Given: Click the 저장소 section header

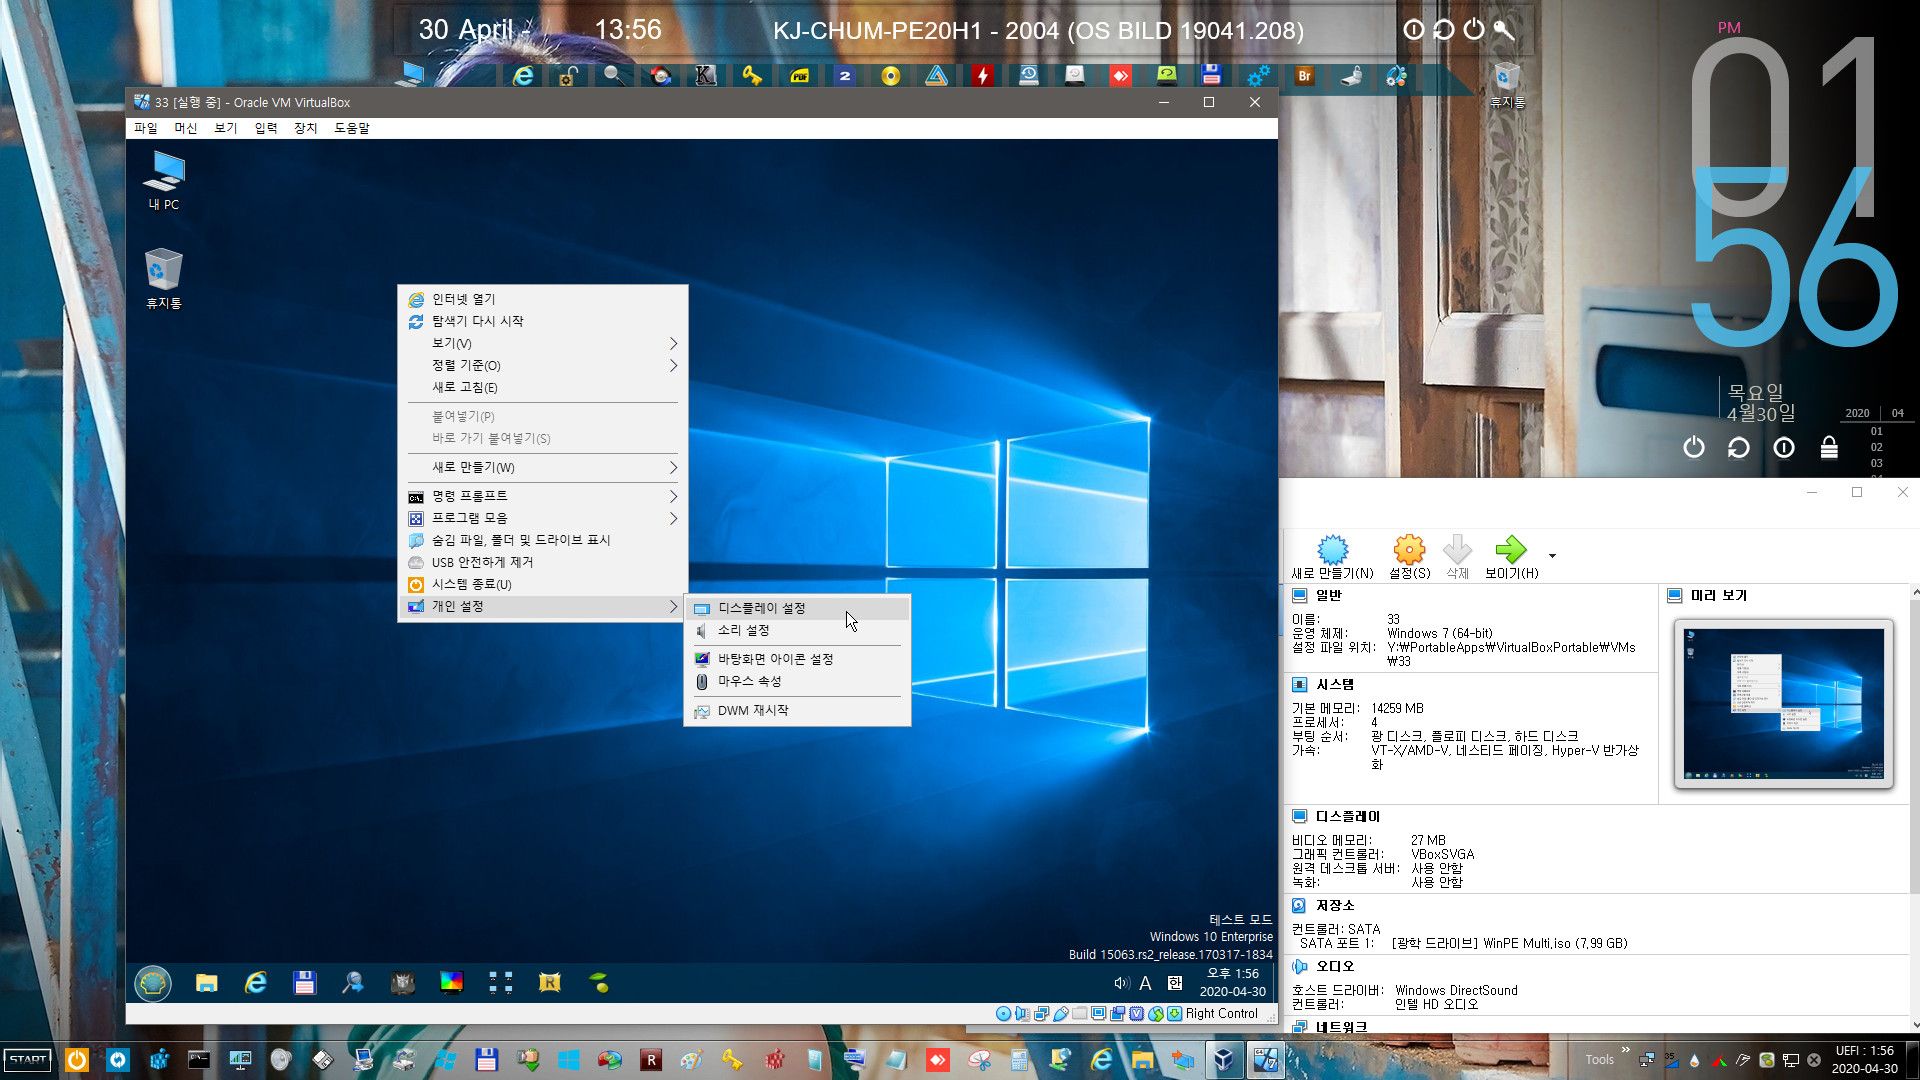Looking at the screenshot, I should pos(1323,905).
